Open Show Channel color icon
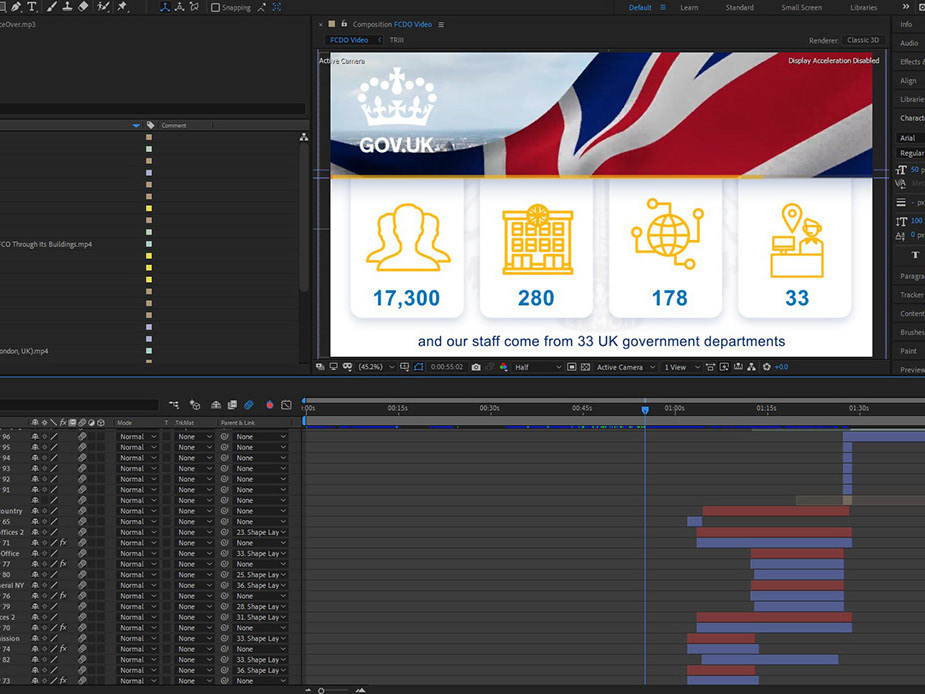The image size is (925, 694). (x=503, y=367)
